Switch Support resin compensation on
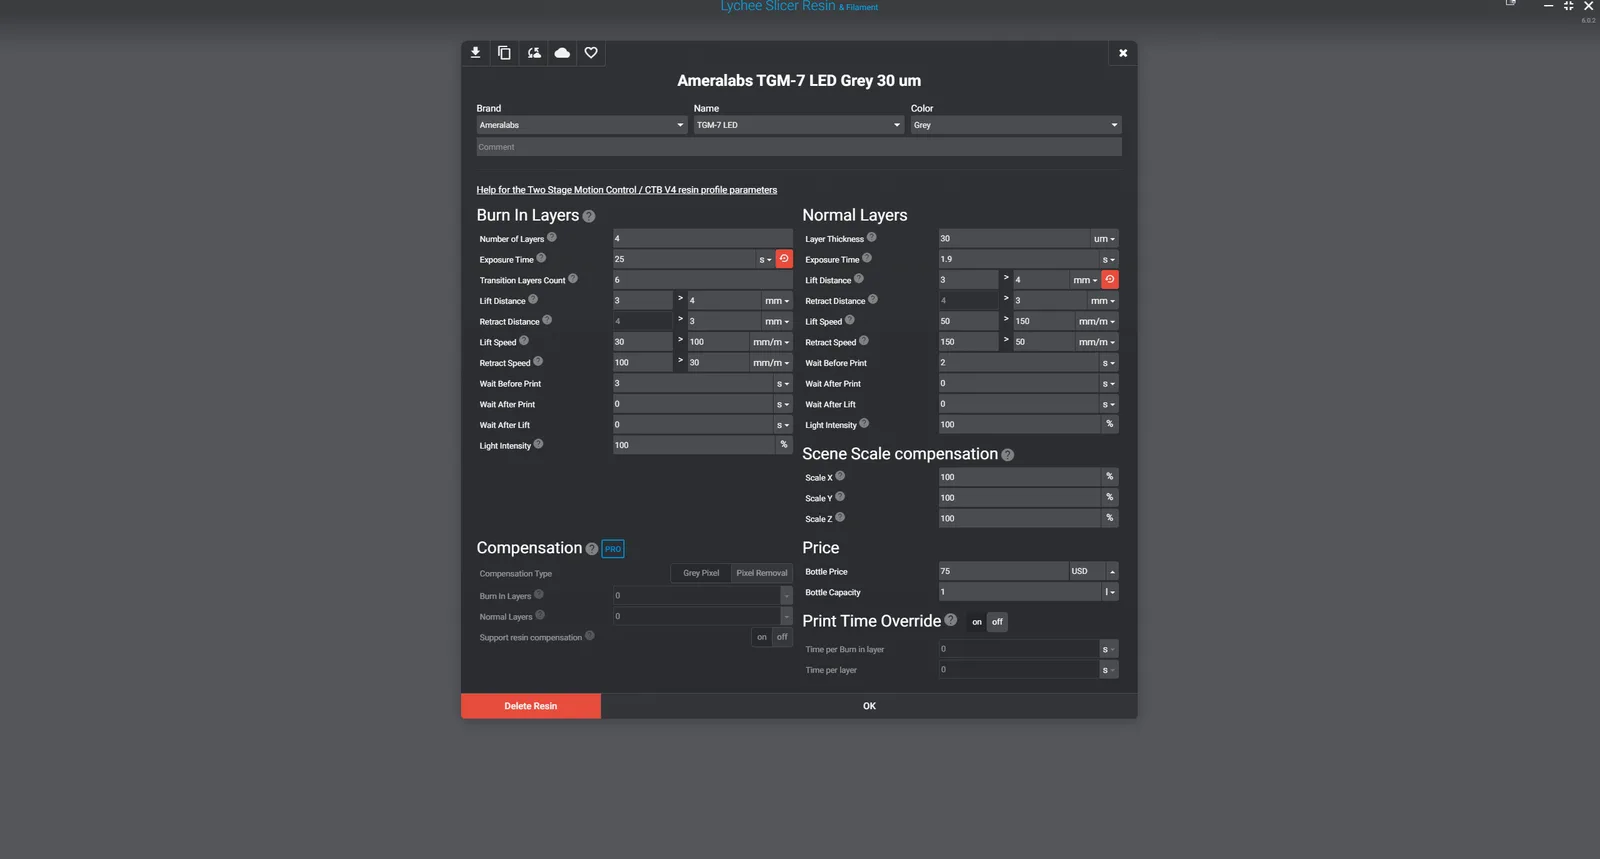Viewport: 1600px width, 859px height. click(x=762, y=637)
